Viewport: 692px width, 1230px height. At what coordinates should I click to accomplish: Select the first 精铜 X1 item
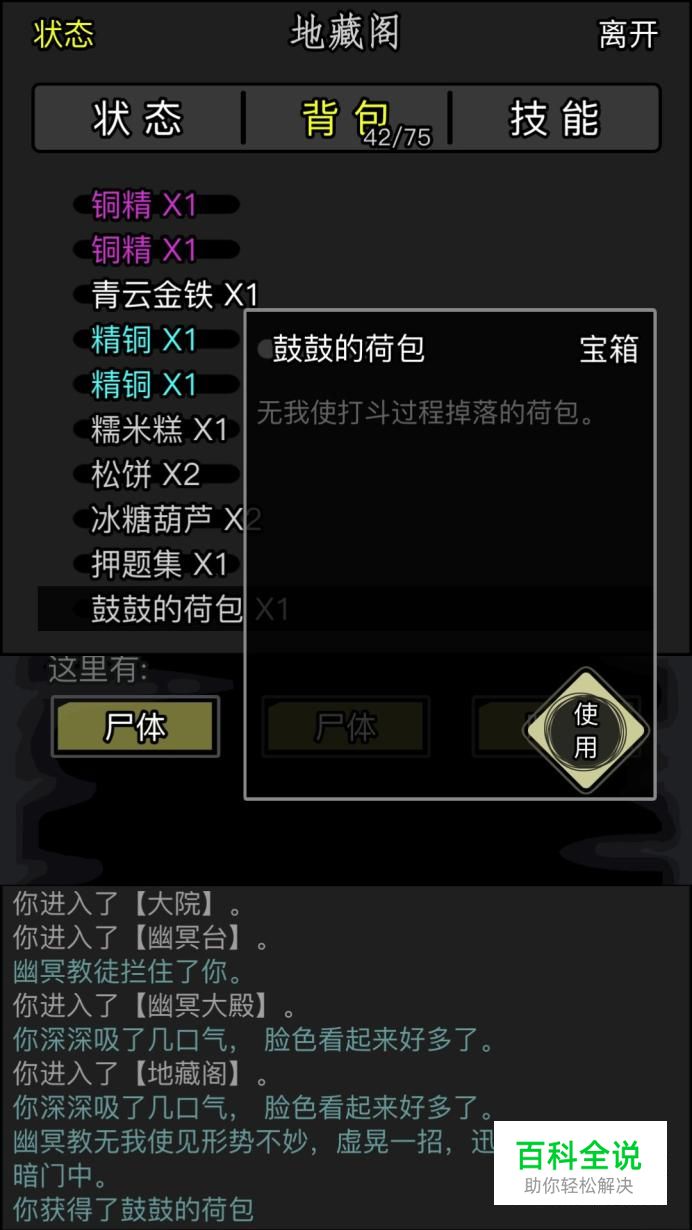pyautogui.click(x=144, y=339)
